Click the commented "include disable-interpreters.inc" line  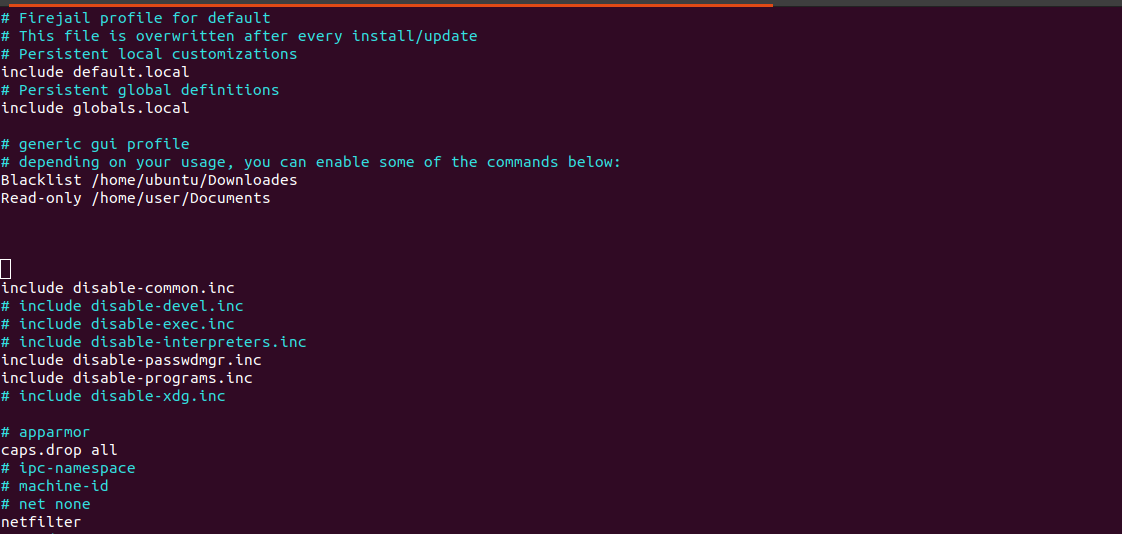153,341
